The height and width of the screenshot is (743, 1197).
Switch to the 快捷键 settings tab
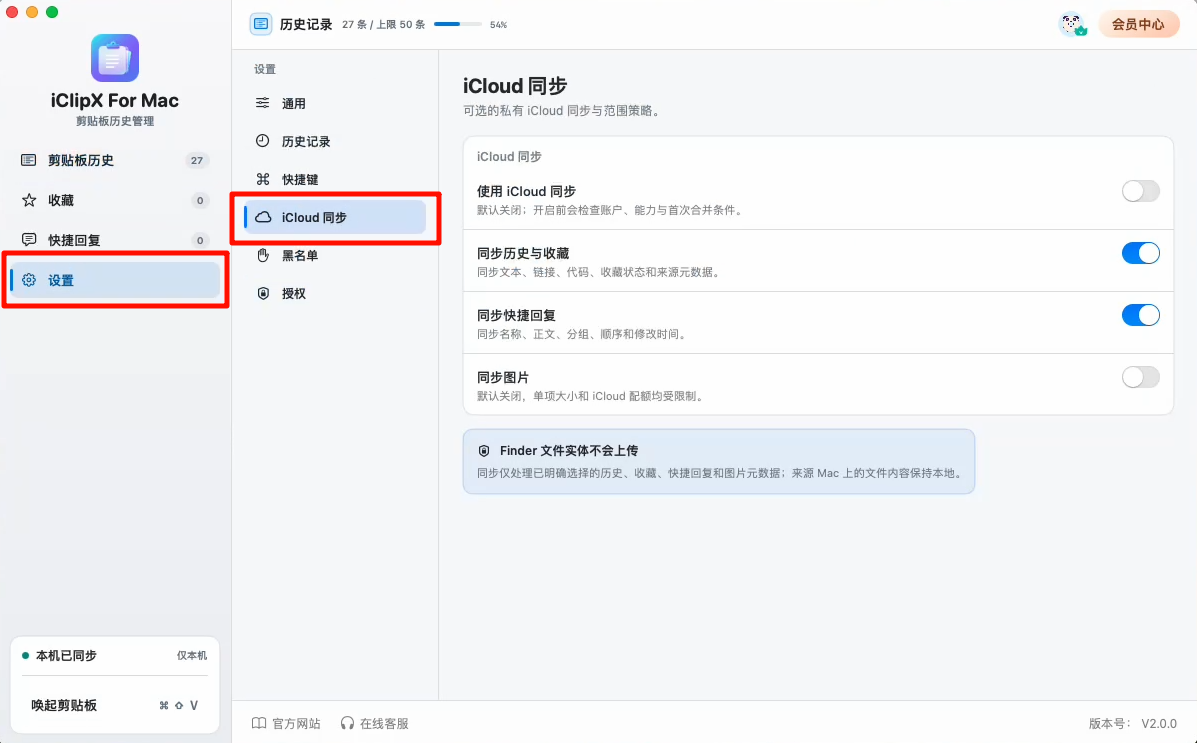(x=335, y=179)
